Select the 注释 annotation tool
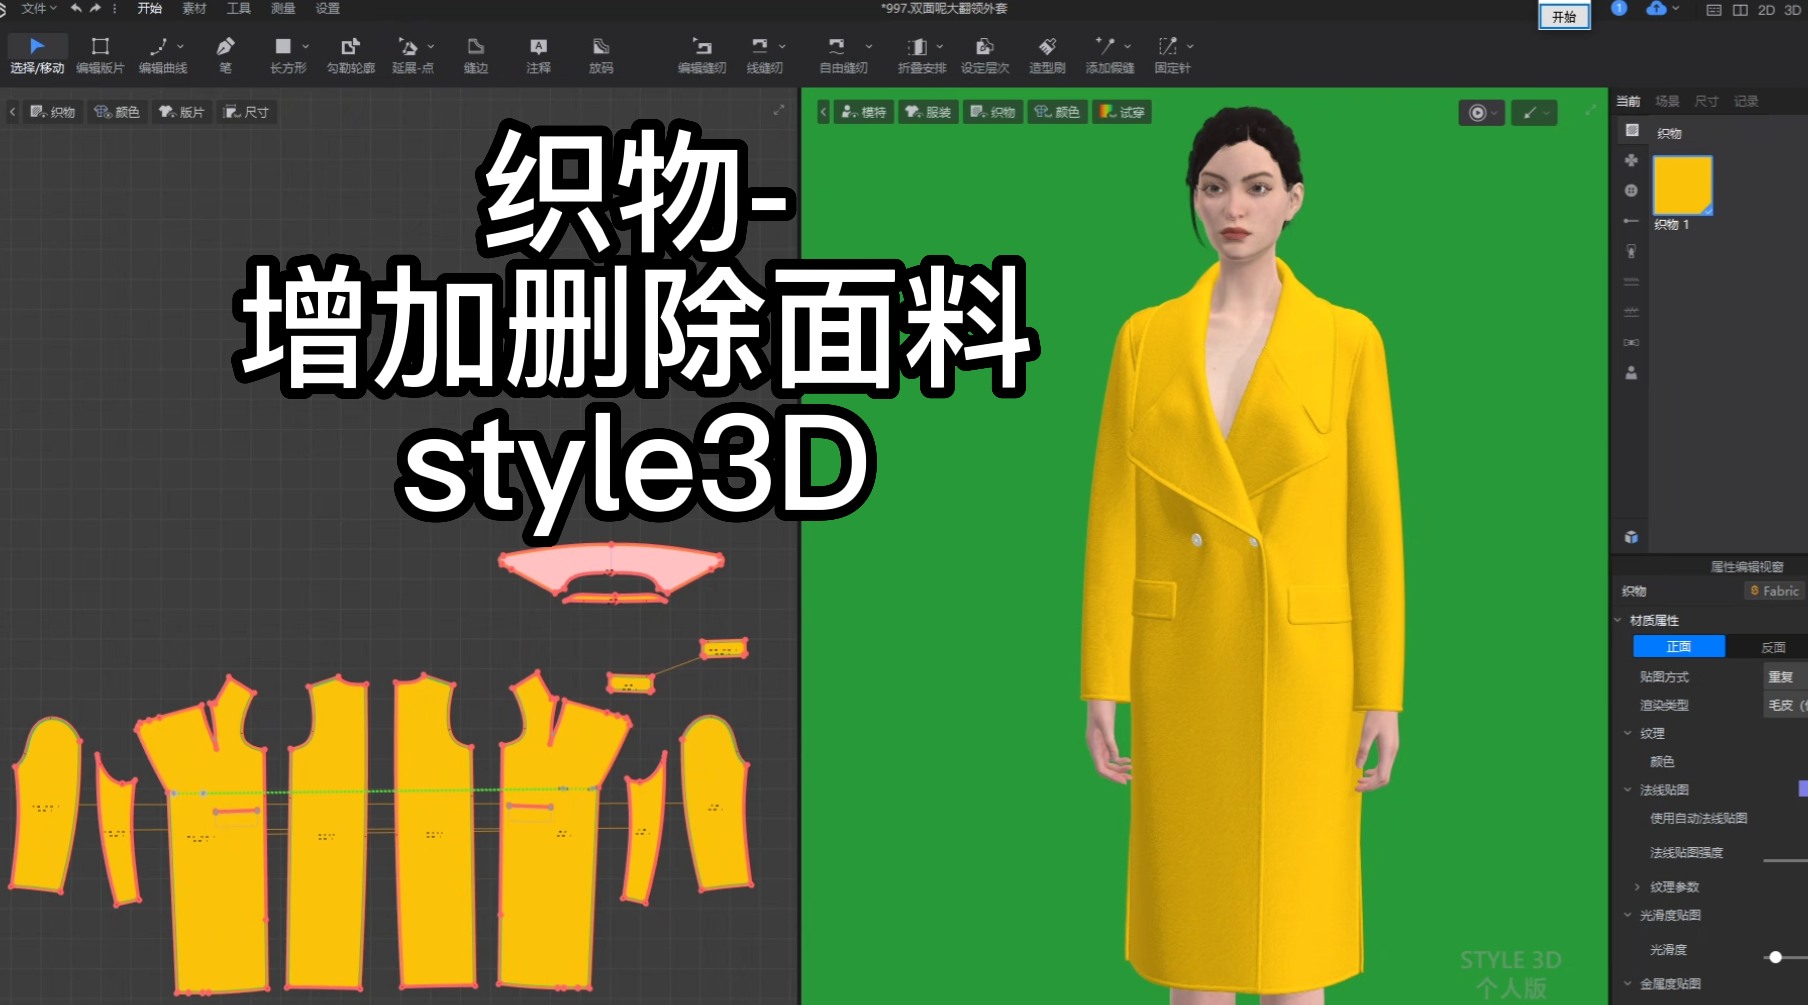Screen dimensions: 1808x1005 538,55
